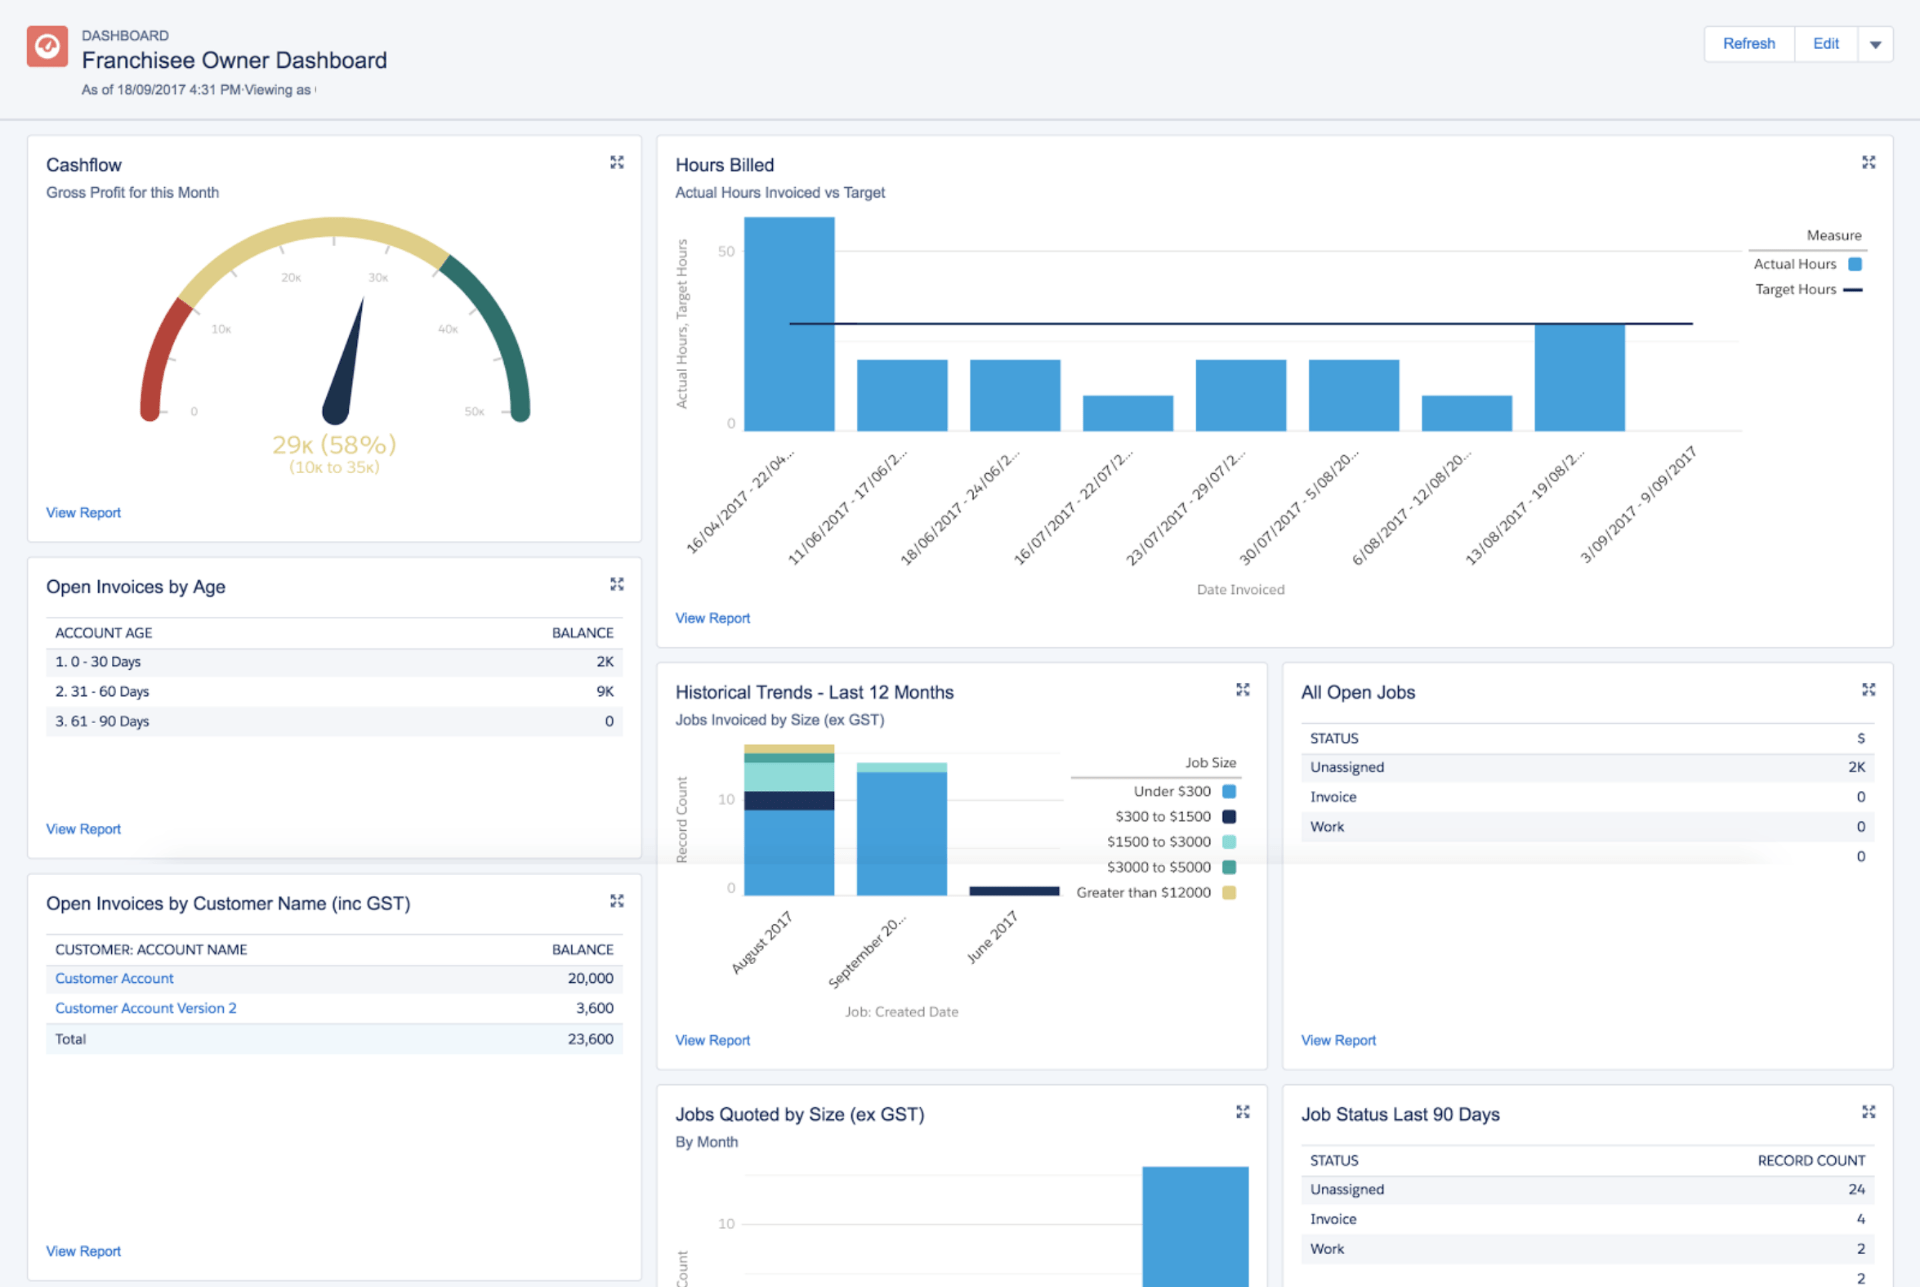Click the June 2017 bar

pyautogui.click(x=1014, y=890)
